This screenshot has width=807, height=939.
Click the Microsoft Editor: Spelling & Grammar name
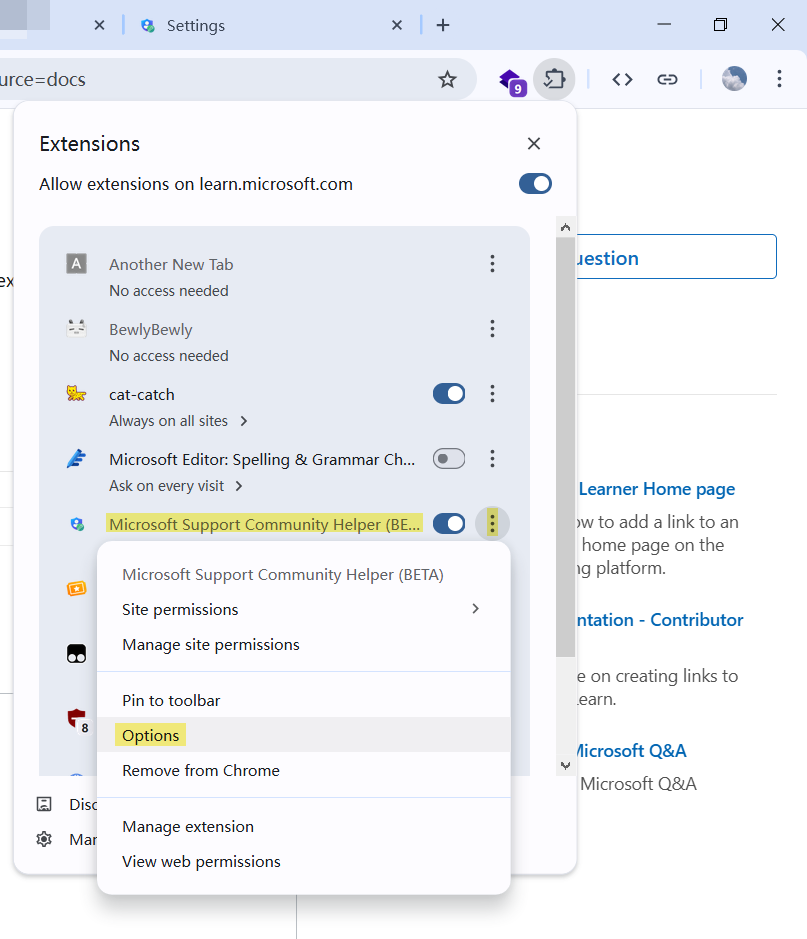(x=262, y=459)
